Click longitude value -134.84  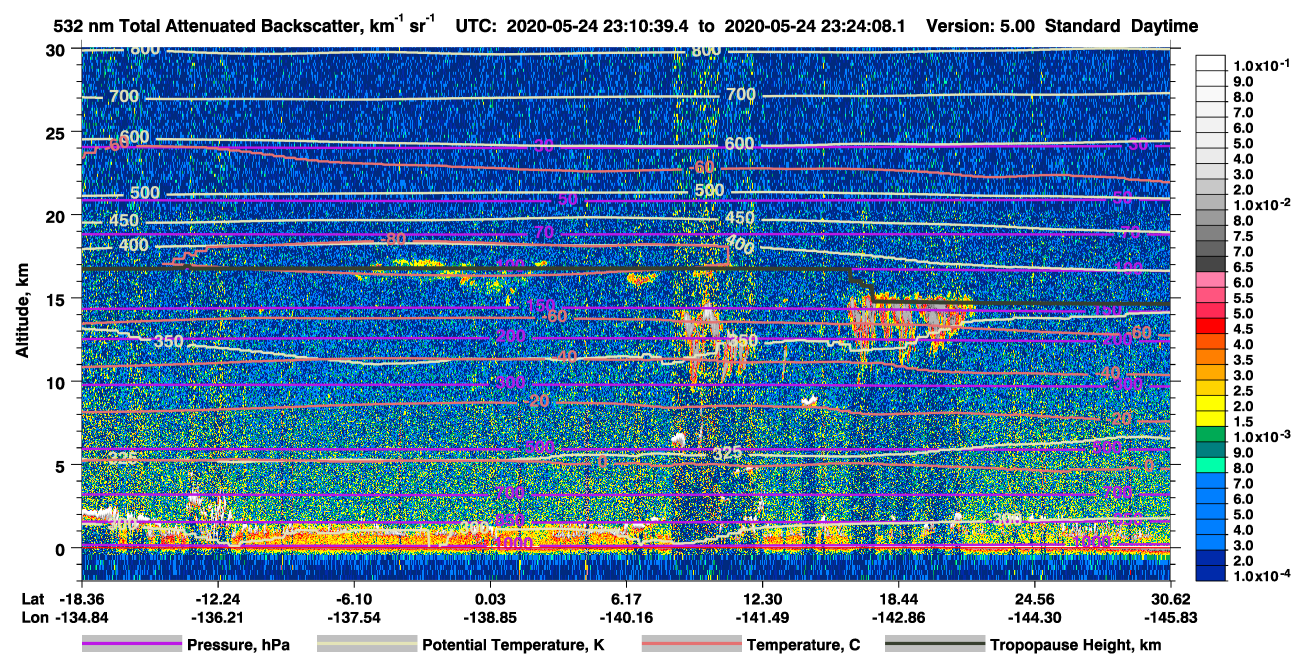[x=81, y=617]
